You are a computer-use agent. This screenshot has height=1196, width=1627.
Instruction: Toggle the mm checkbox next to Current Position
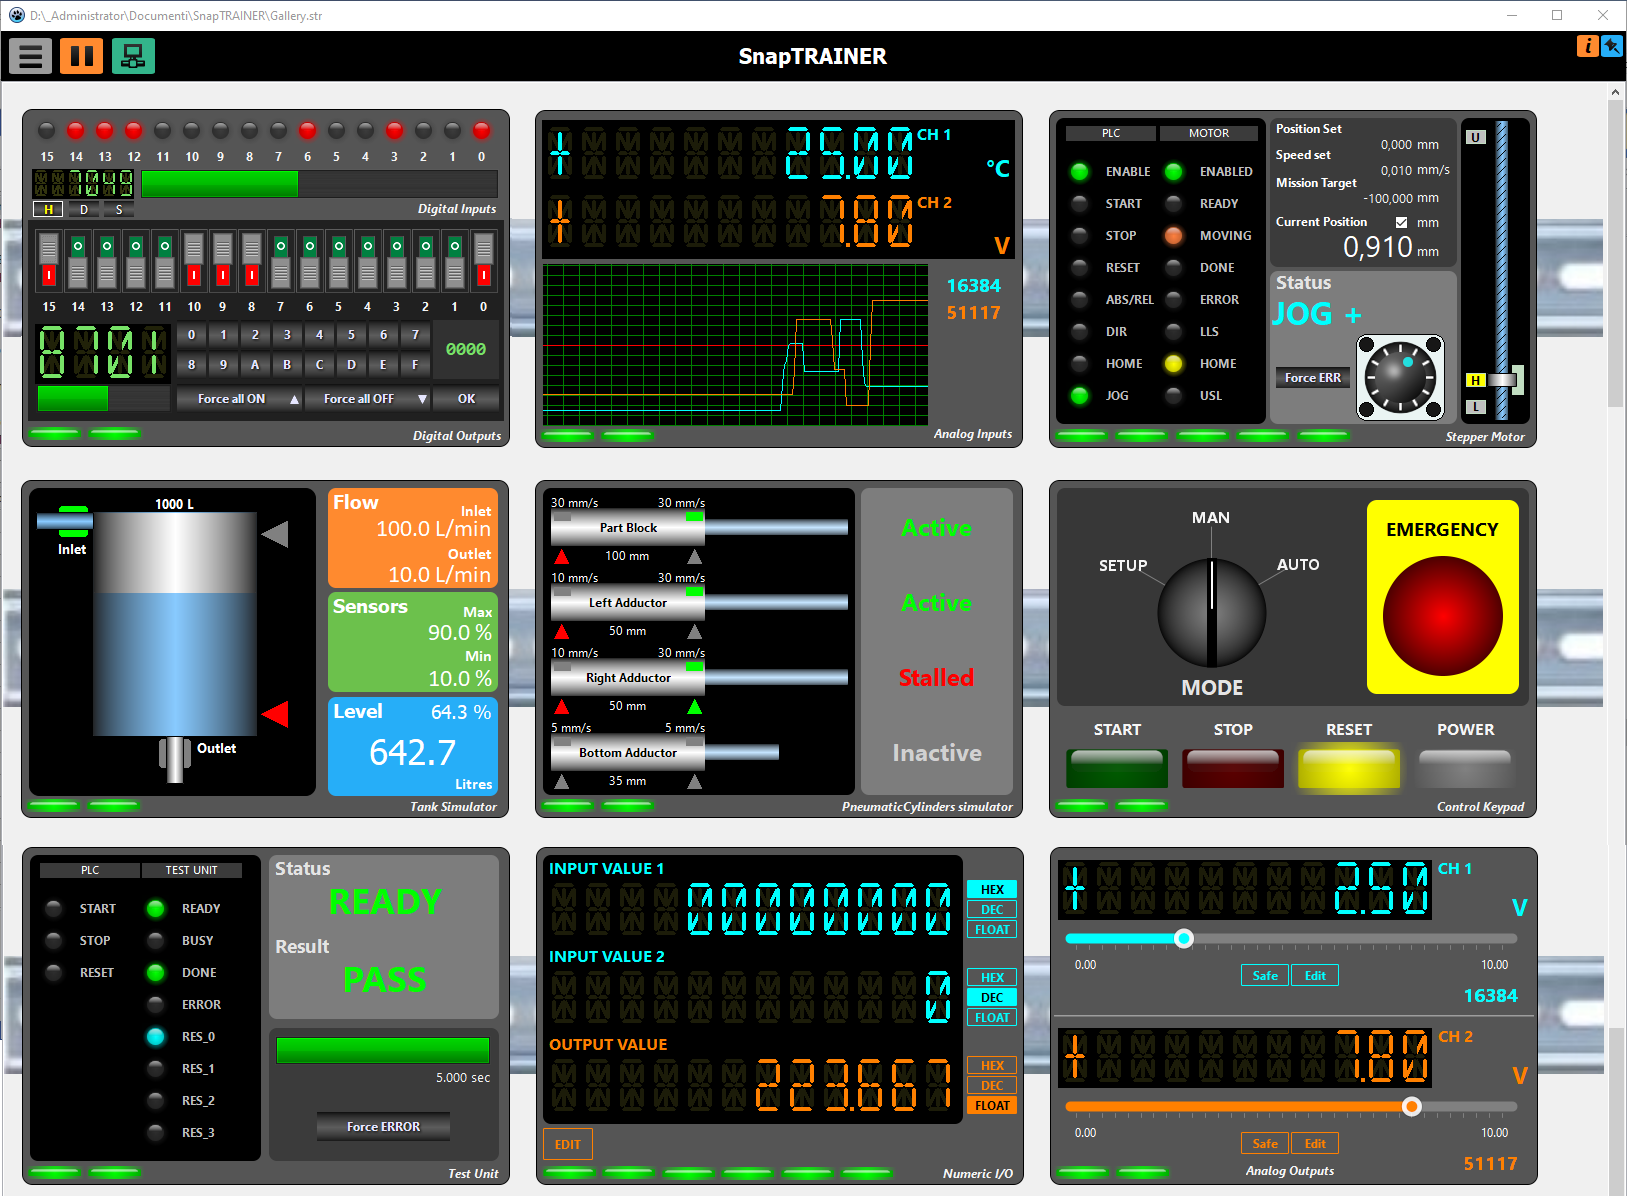coord(1401,222)
